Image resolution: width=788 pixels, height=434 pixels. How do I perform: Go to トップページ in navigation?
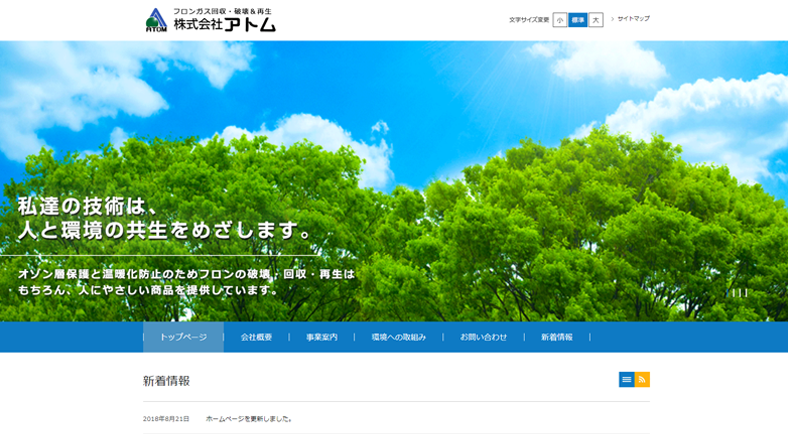tap(183, 337)
